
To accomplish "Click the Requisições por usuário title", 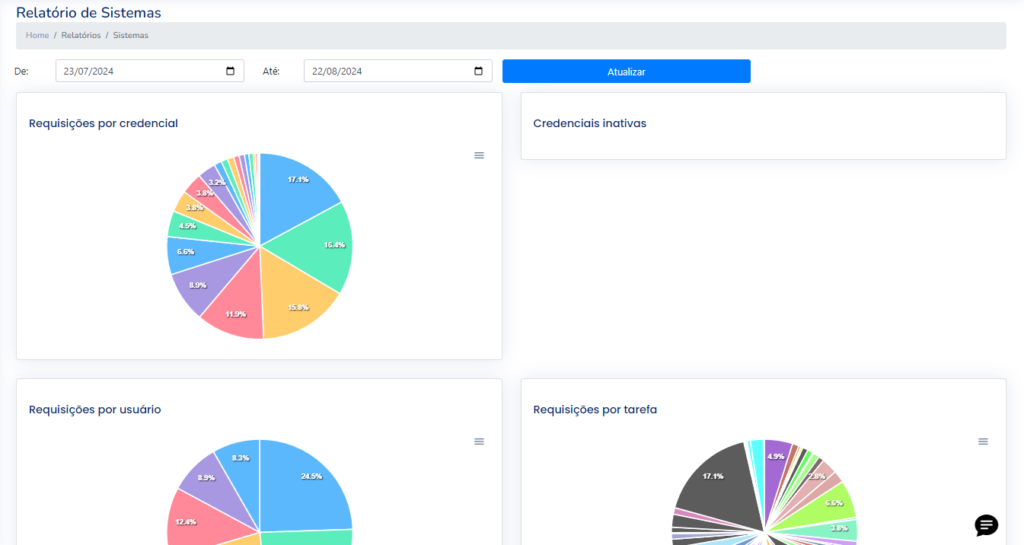I will coord(95,410).
